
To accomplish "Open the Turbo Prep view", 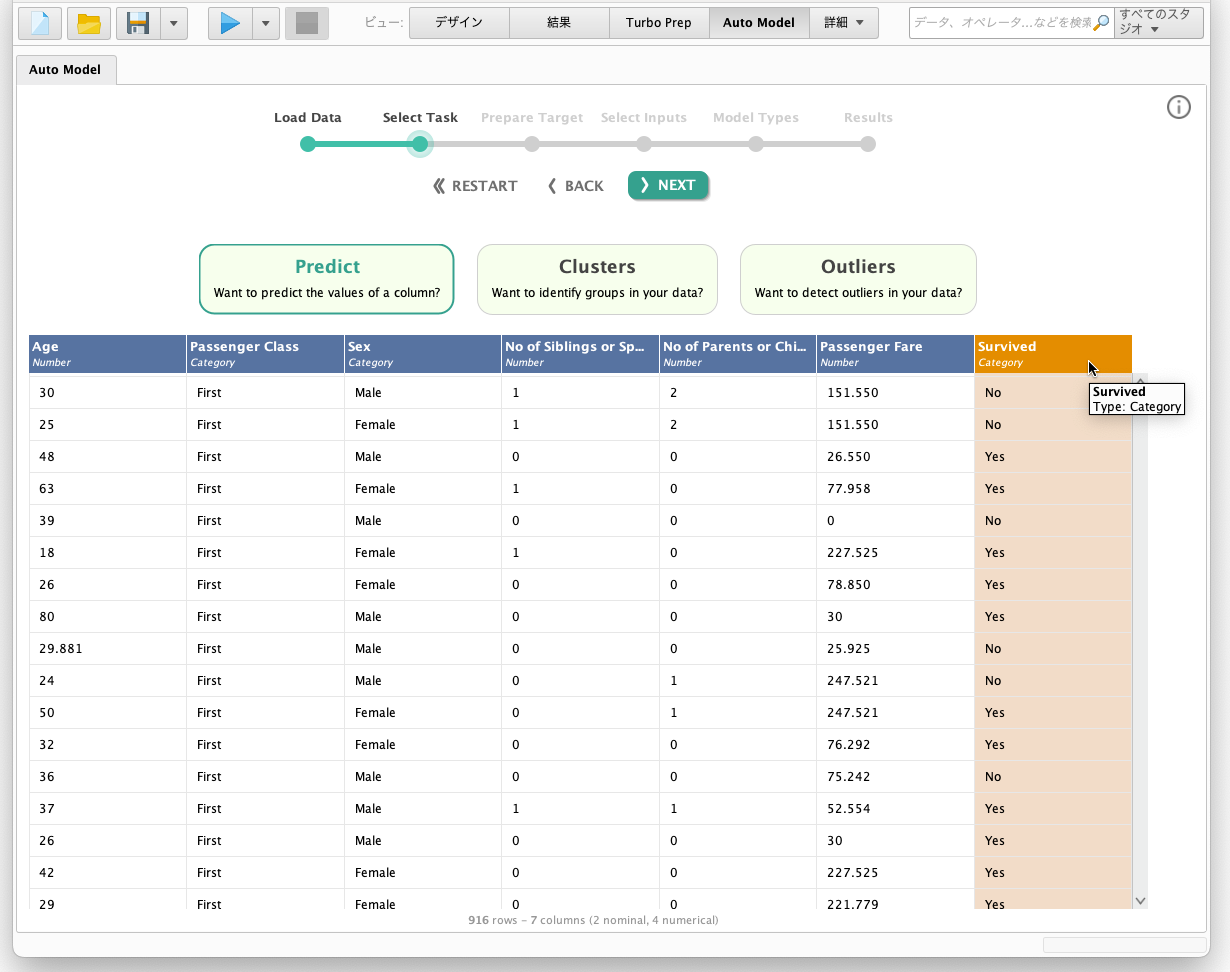I will click(x=659, y=22).
